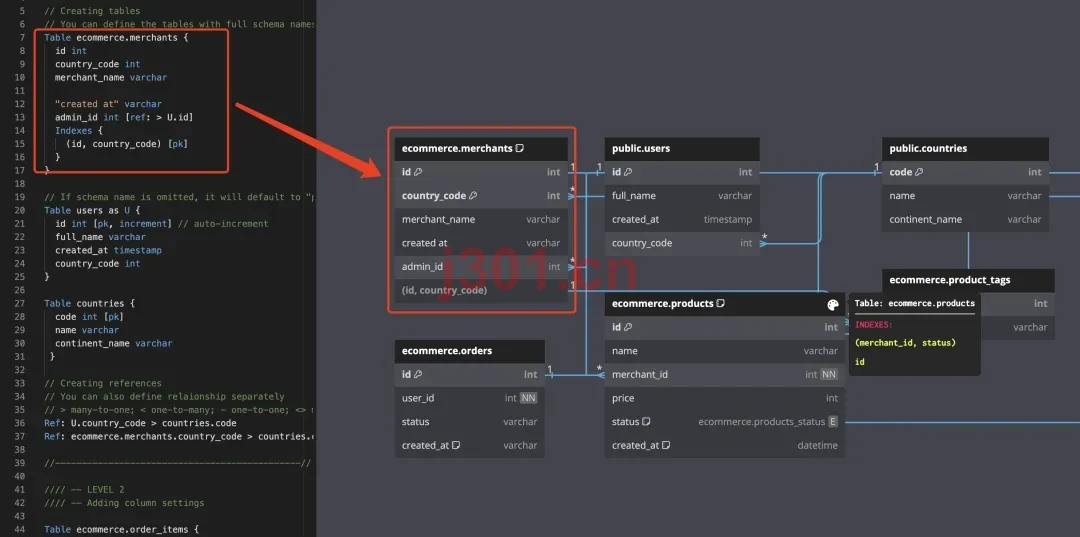Screen dimensions: 1080x537
Task: Select name row in ecommerce.products table
Action: pyautogui.click(x=725, y=351)
